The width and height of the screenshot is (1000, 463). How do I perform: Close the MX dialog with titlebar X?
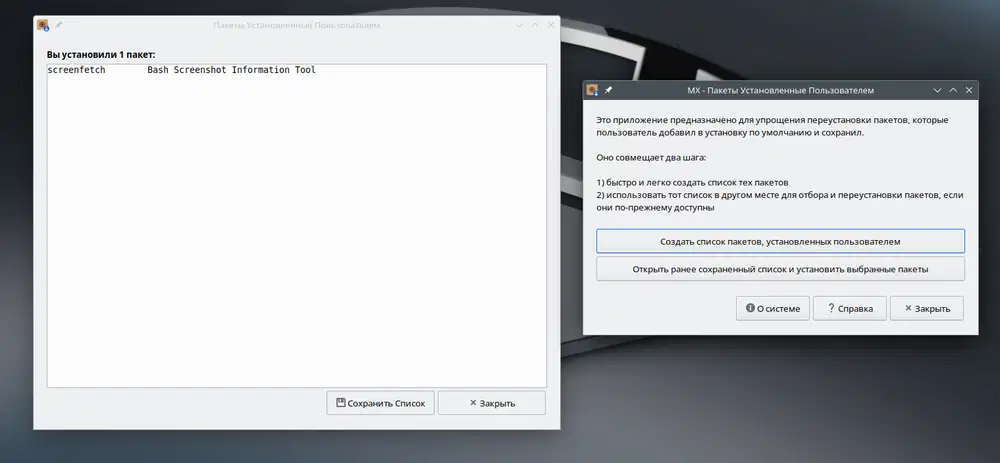(x=969, y=91)
